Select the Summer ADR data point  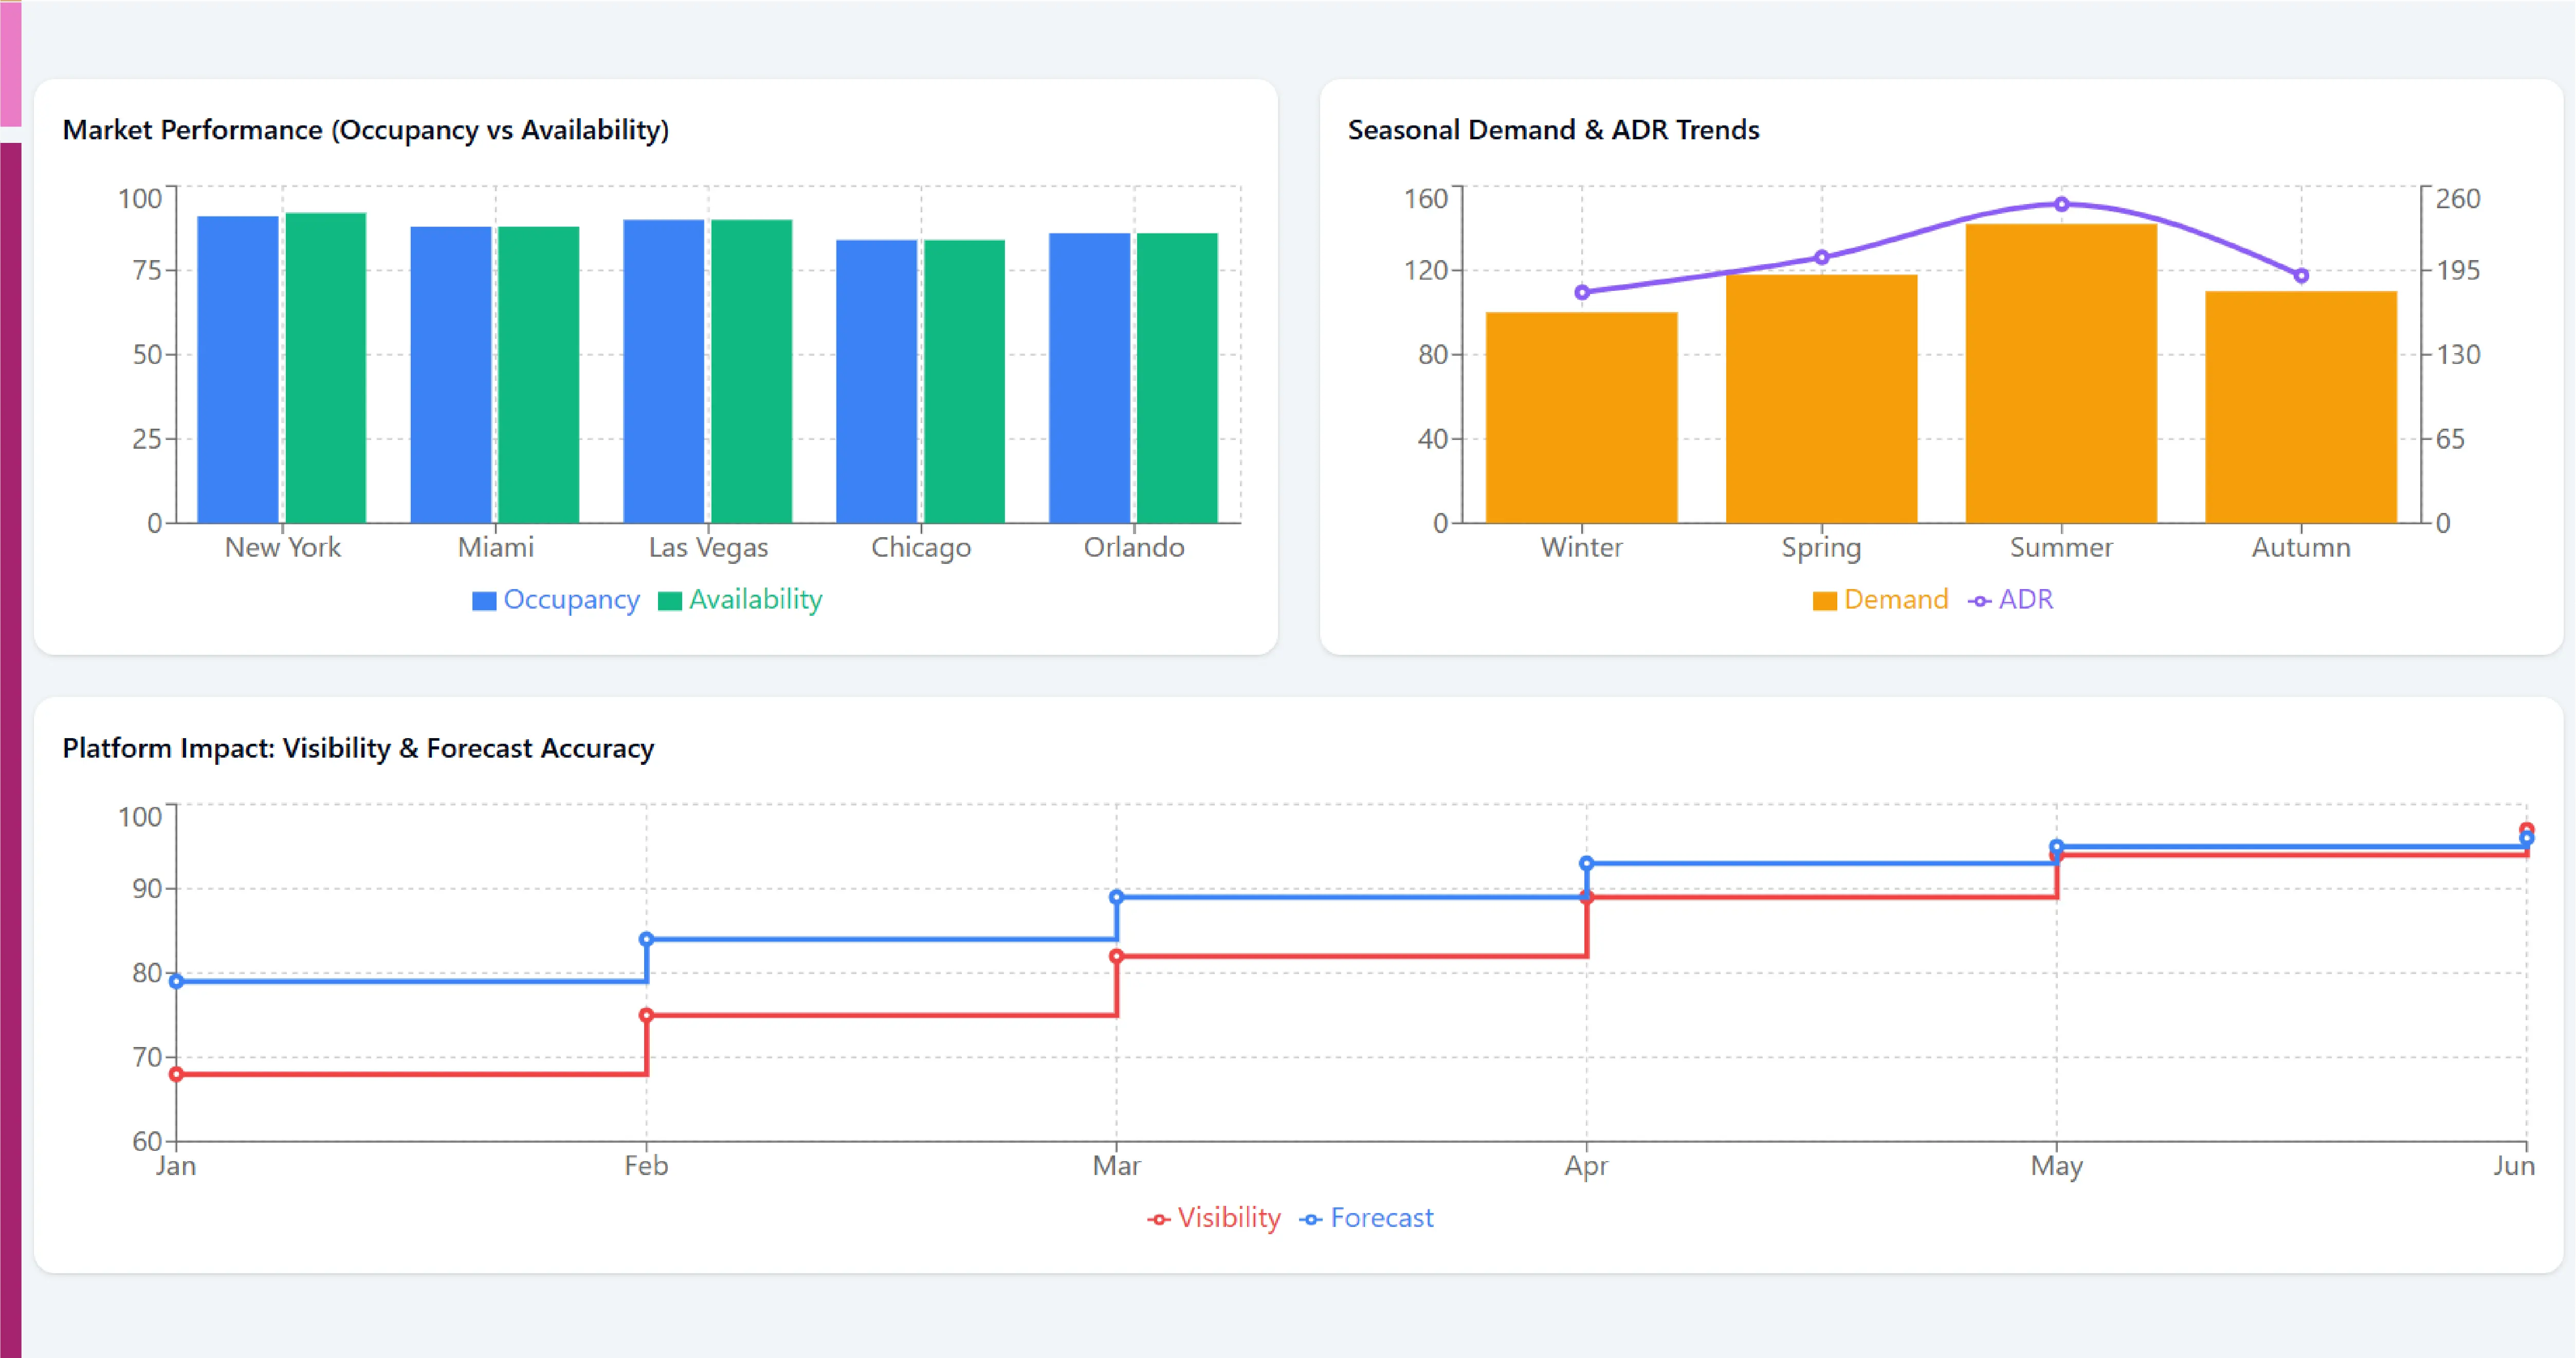(x=2061, y=204)
